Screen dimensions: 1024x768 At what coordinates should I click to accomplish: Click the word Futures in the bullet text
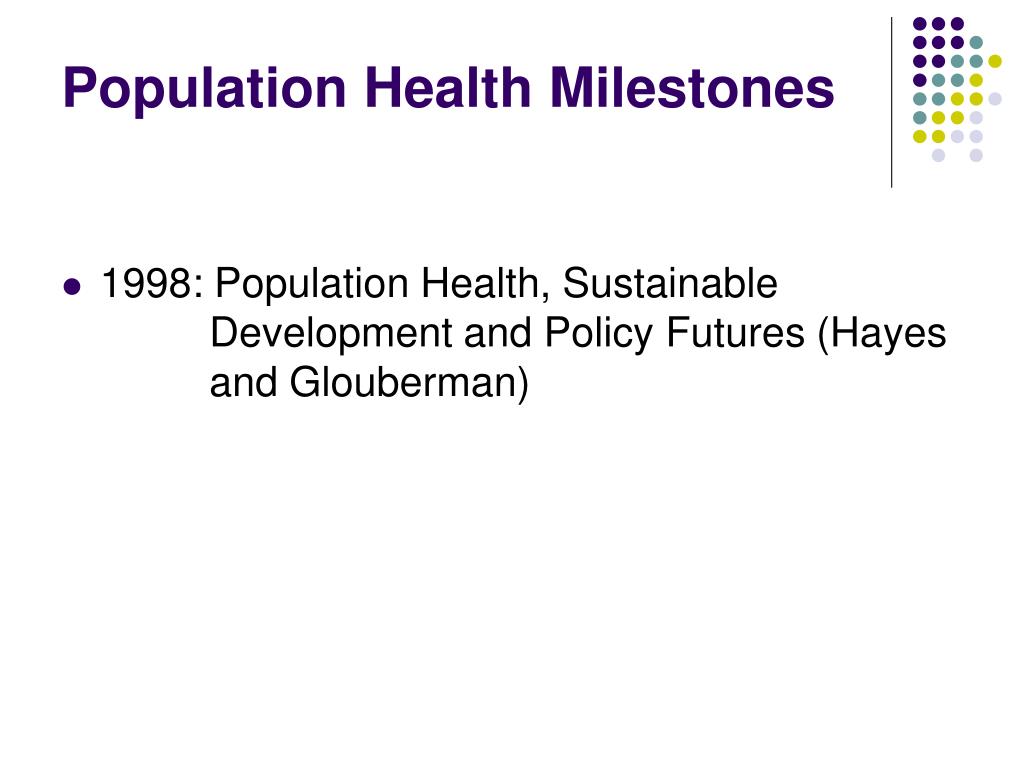coord(735,334)
